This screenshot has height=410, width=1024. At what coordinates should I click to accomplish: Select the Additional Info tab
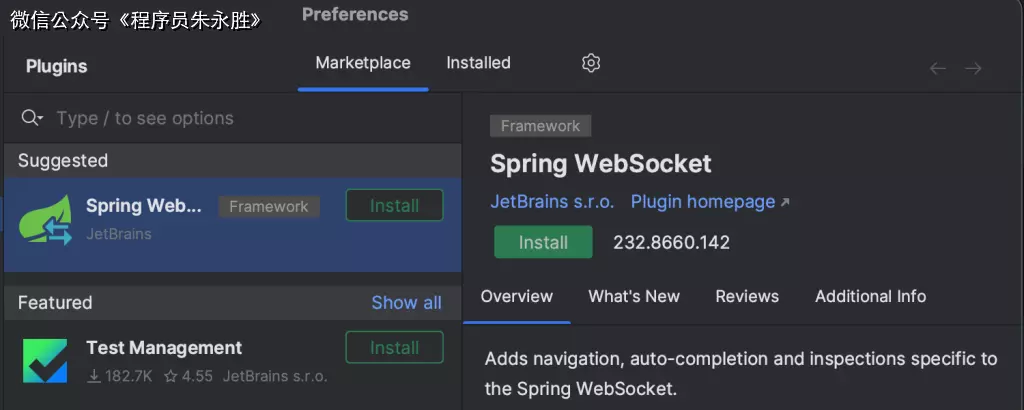click(x=870, y=296)
